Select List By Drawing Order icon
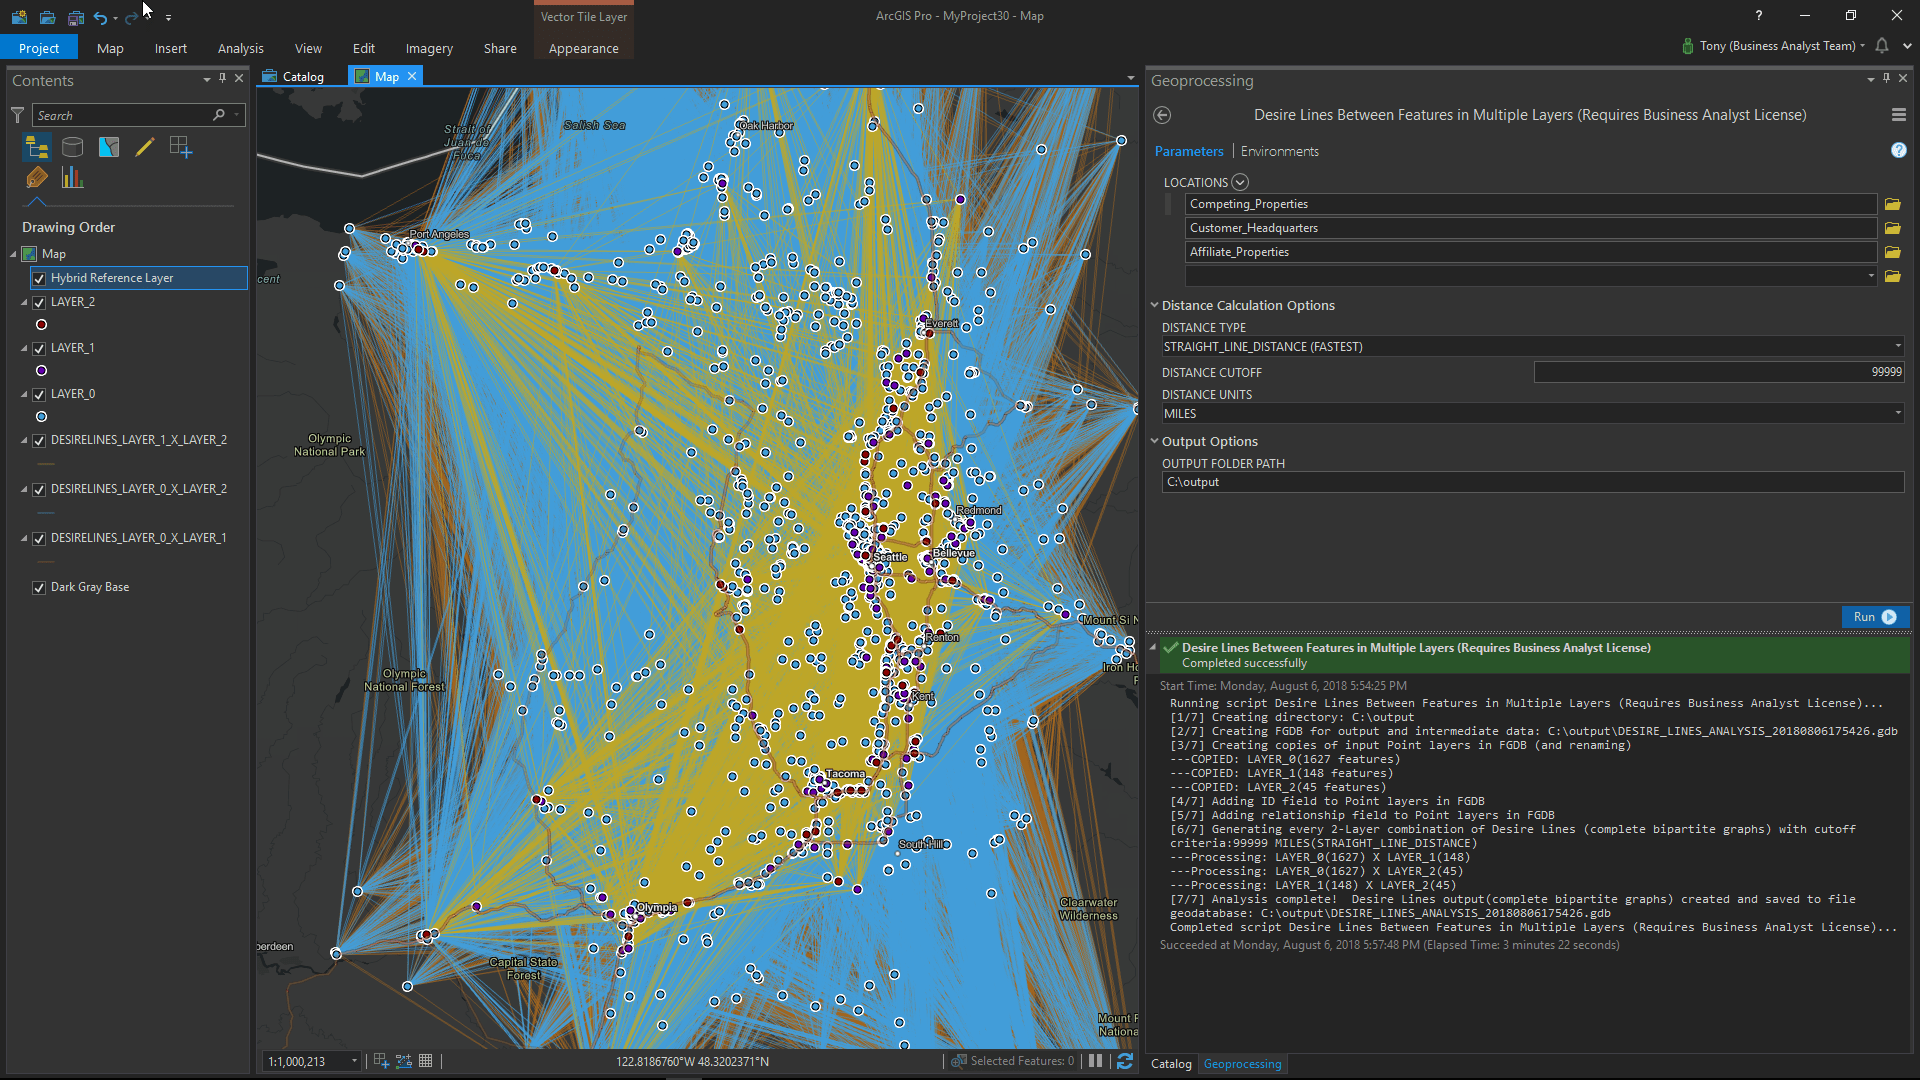The image size is (1920, 1080). [37, 148]
